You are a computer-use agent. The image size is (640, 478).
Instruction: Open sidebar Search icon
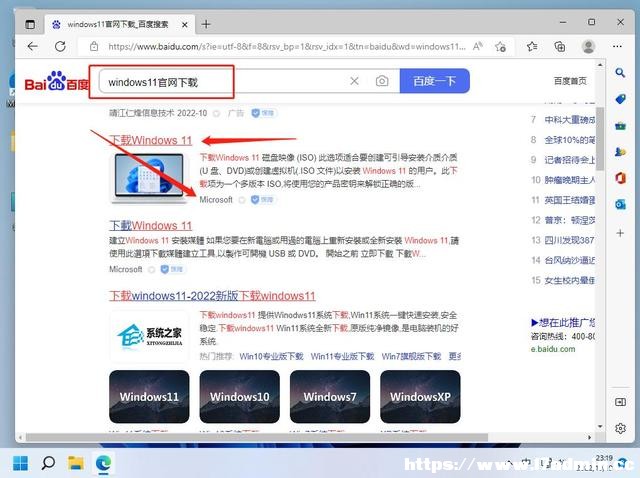point(620,73)
